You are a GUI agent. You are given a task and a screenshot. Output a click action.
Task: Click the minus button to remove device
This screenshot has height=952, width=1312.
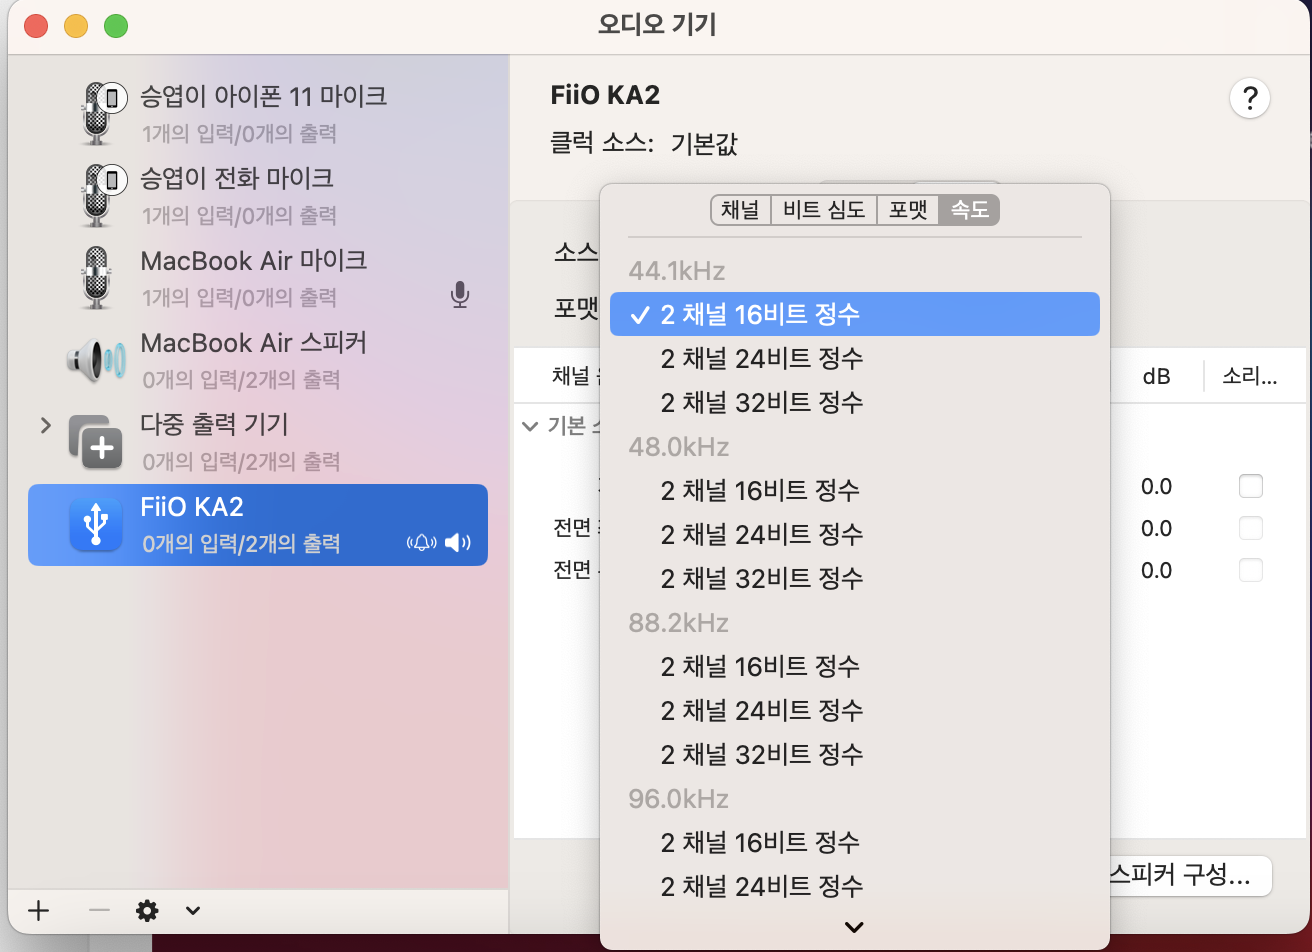click(99, 910)
